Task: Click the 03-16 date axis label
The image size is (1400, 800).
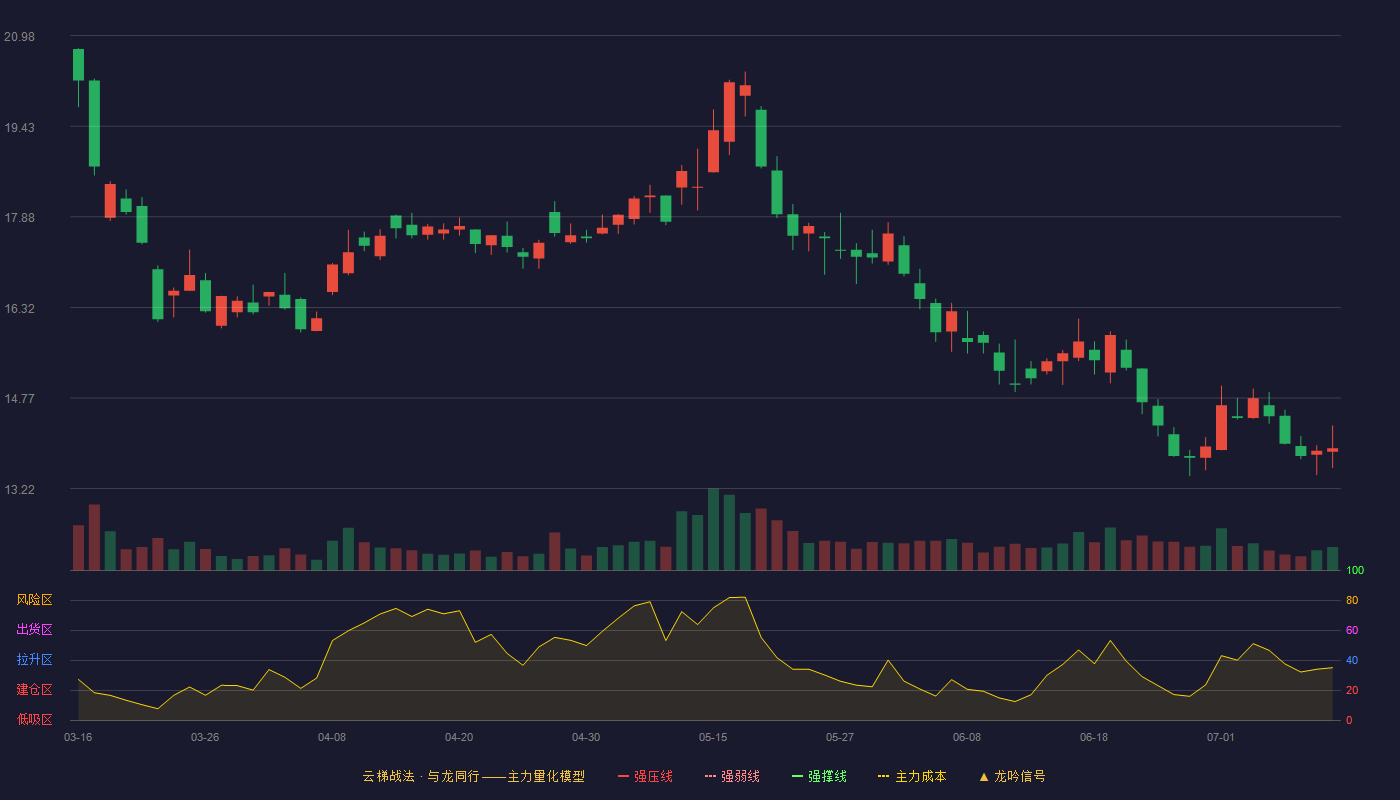Action: 78,737
